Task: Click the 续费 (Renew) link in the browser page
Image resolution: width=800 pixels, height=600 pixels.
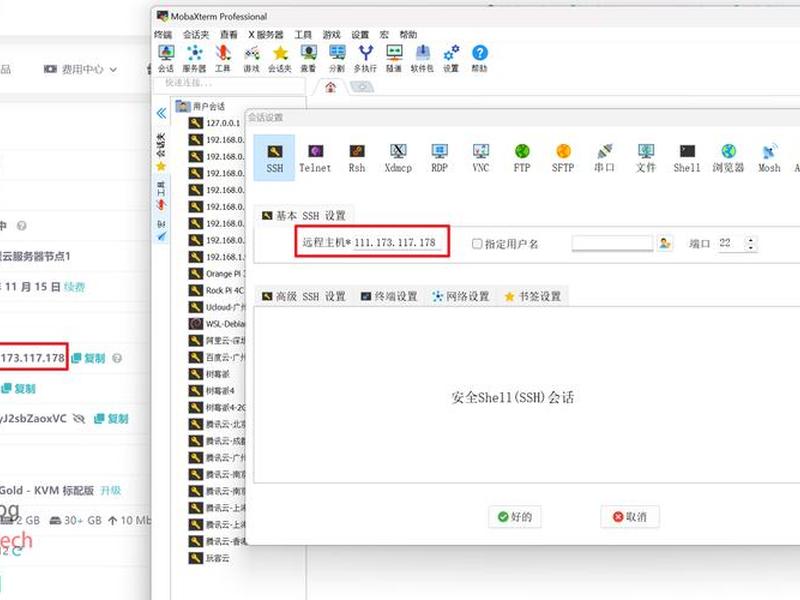Action: coord(74,287)
